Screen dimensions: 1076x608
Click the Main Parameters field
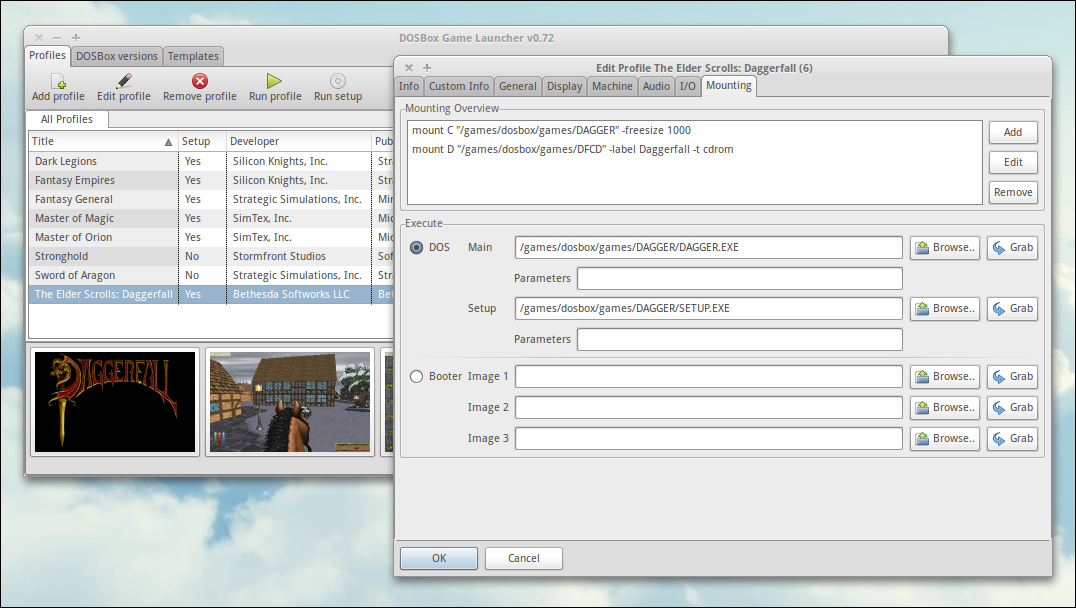[x=740, y=279]
